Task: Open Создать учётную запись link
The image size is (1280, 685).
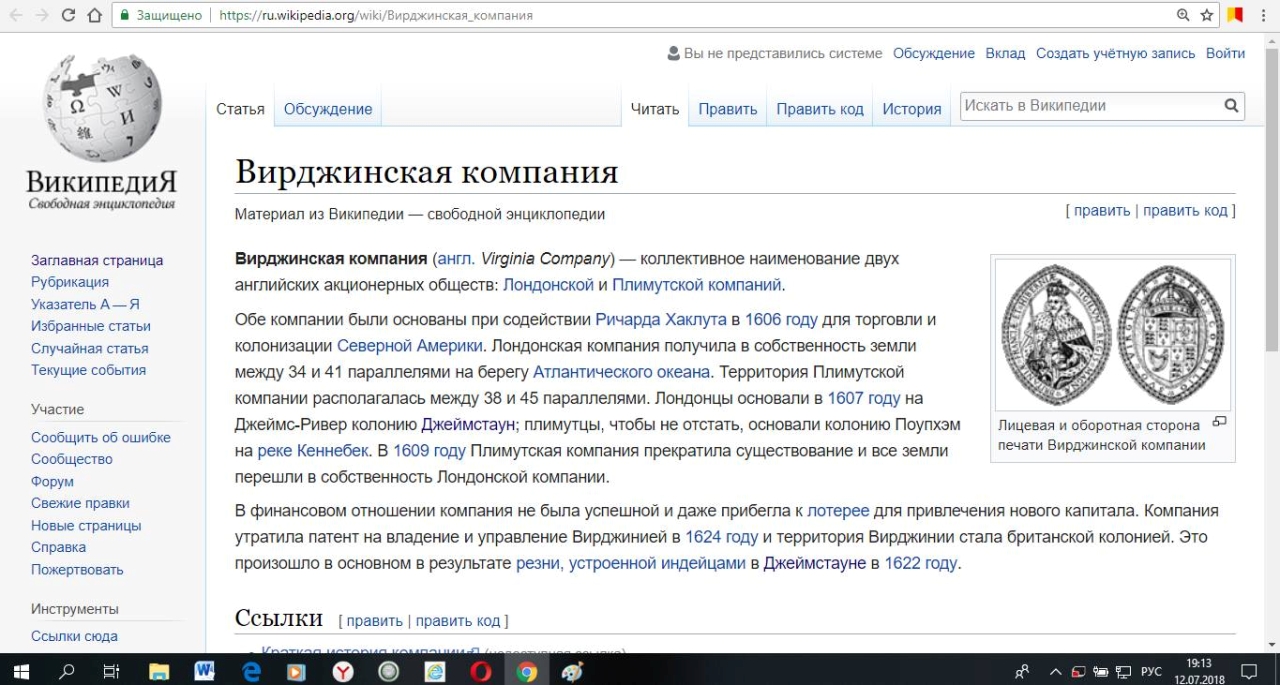Action: pyautogui.click(x=1115, y=53)
